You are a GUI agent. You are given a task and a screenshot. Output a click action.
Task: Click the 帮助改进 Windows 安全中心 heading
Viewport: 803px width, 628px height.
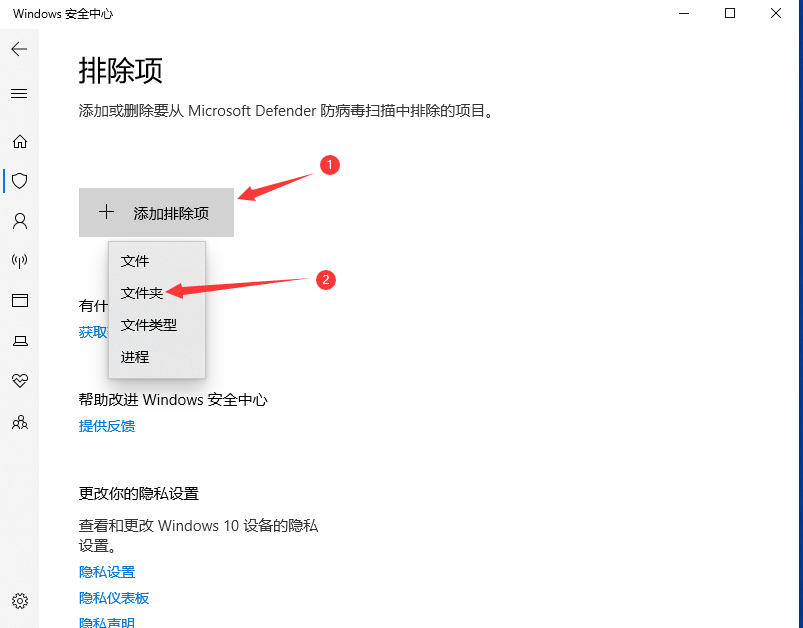point(173,400)
